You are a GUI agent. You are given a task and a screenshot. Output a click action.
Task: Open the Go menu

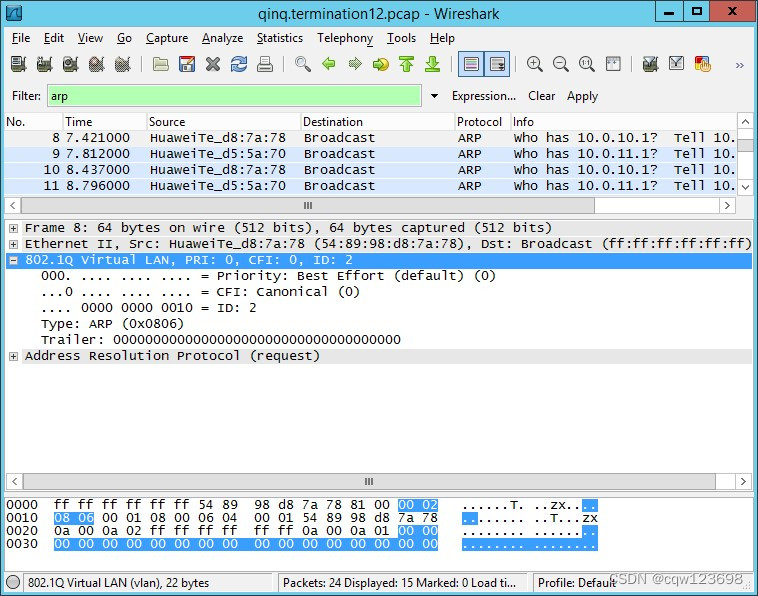pos(124,38)
